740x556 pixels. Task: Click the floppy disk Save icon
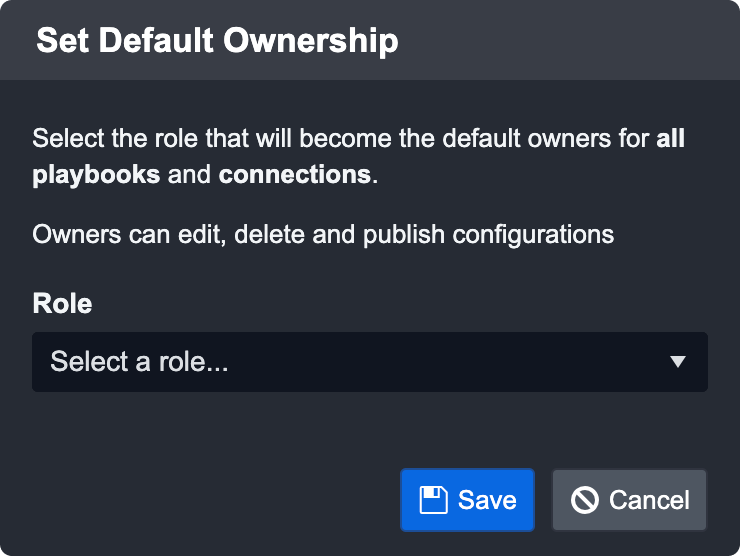(x=433, y=500)
